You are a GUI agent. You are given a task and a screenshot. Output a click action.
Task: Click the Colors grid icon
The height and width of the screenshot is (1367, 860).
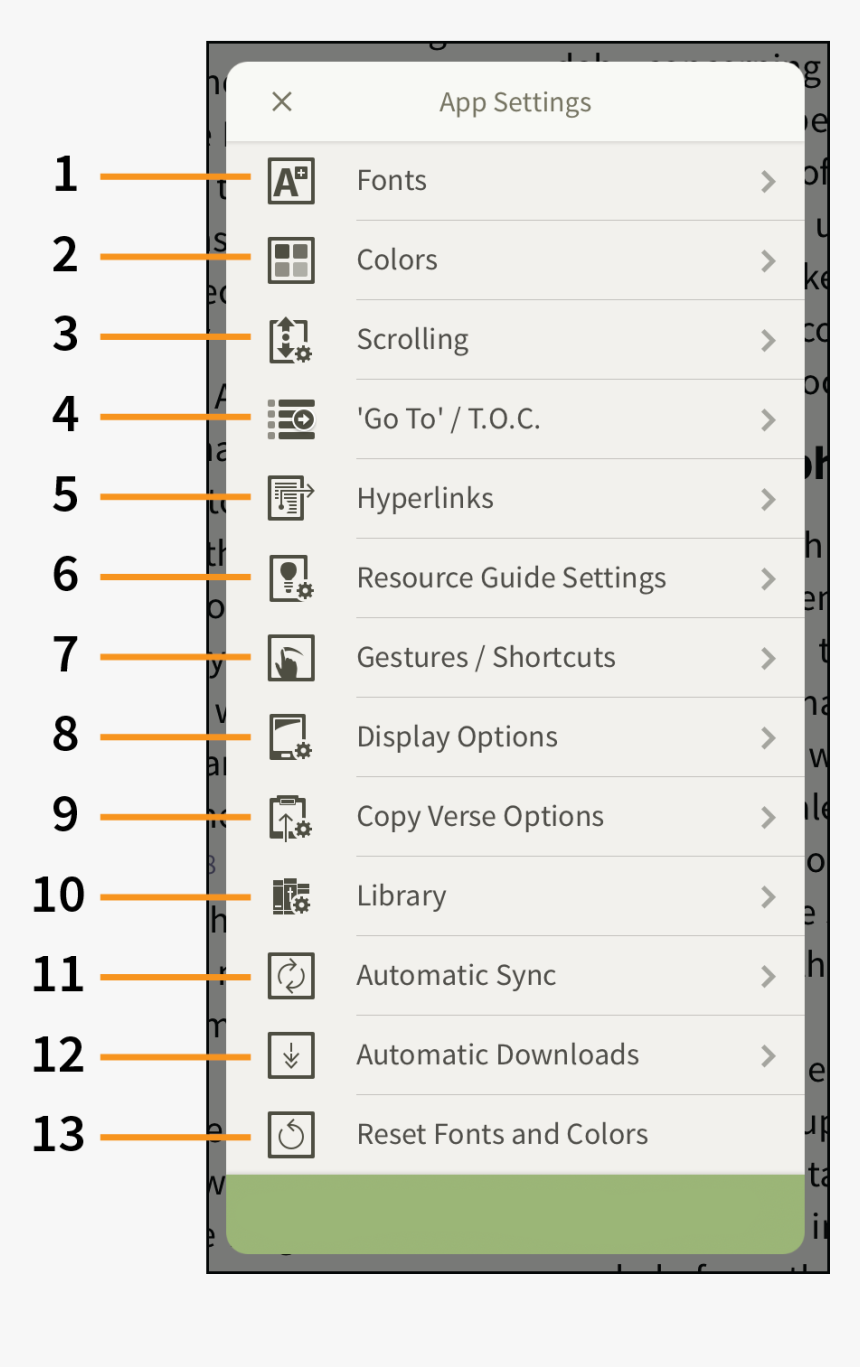[x=290, y=260]
